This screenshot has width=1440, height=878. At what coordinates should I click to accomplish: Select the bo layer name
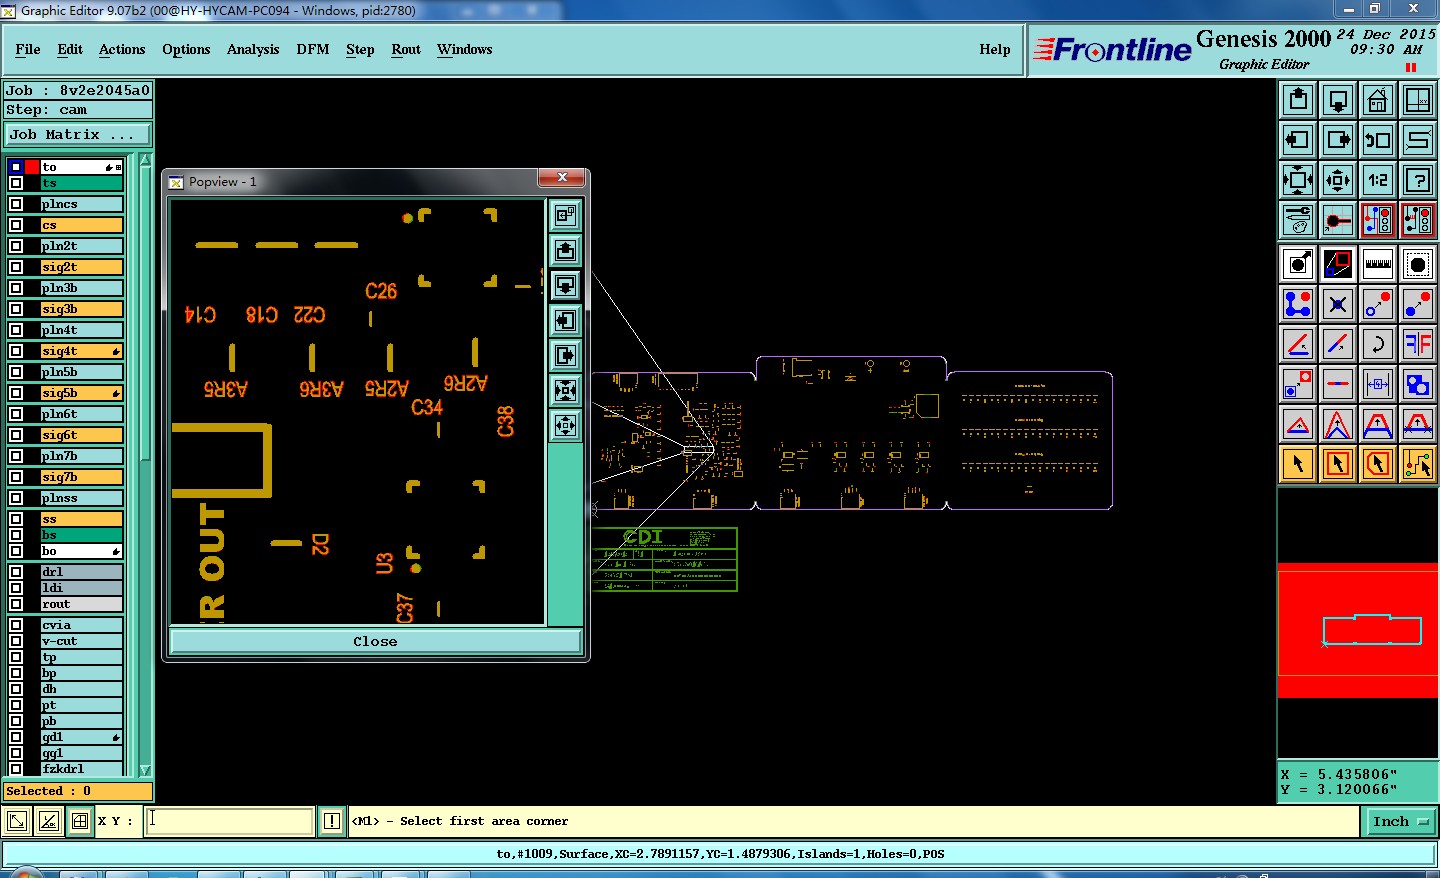tap(81, 551)
